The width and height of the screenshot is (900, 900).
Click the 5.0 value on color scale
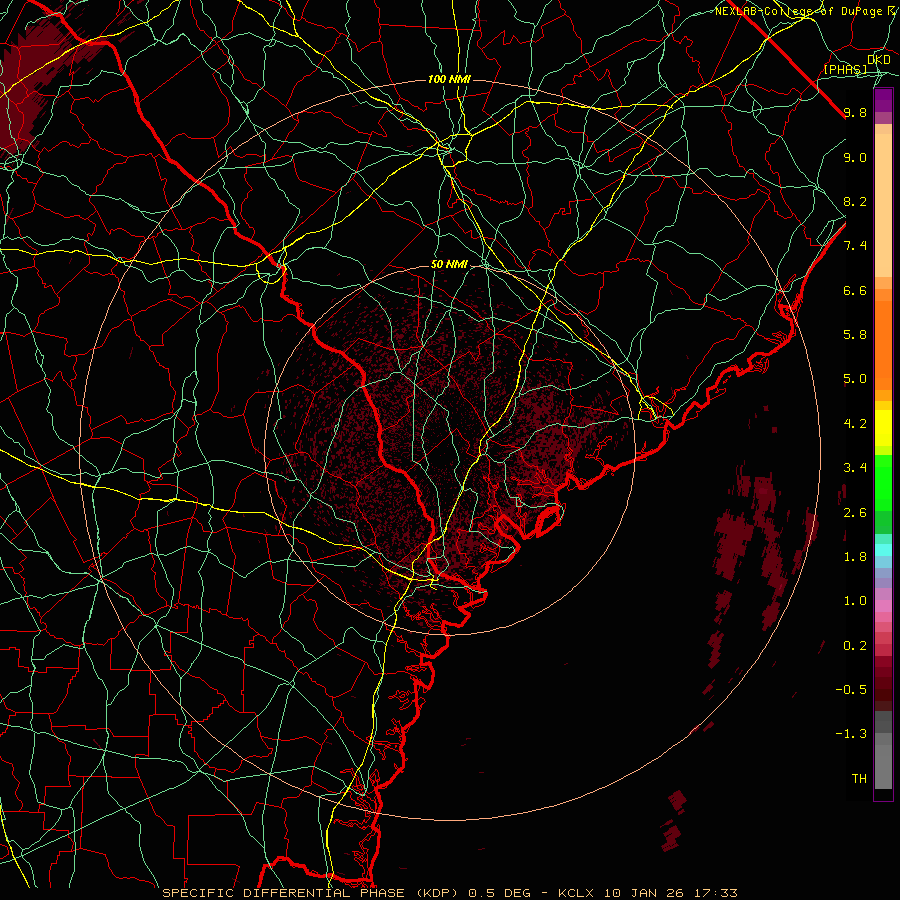(855, 379)
